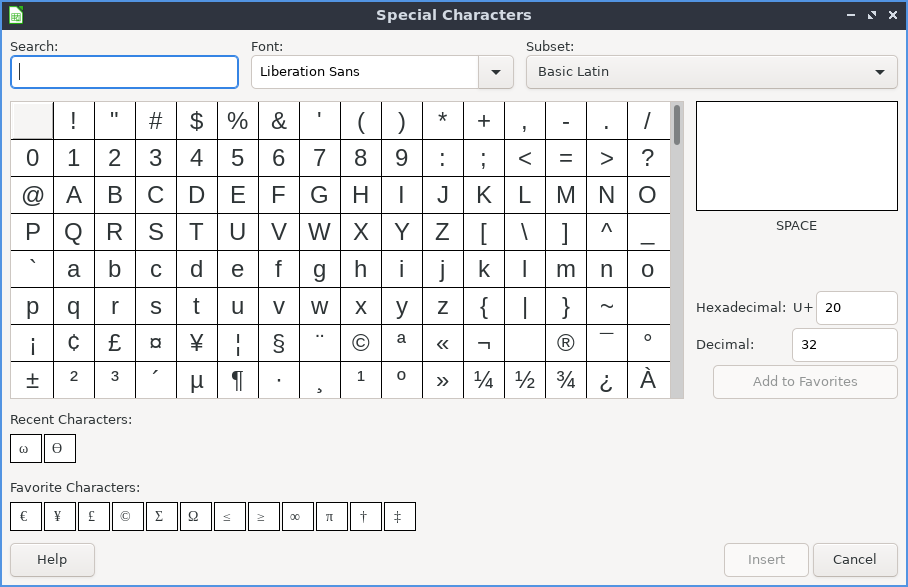Select the euro sign in Favorite Characters
The height and width of the screenshot is (587, 908).
tap(26, 517)
